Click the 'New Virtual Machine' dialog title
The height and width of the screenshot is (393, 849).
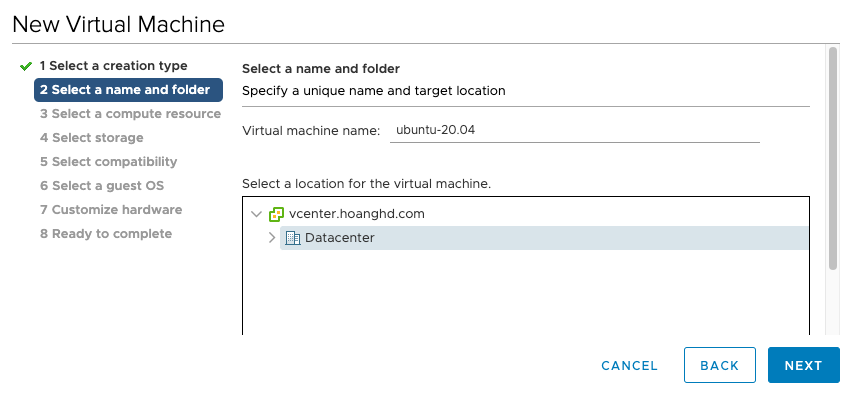pos(119,24)
